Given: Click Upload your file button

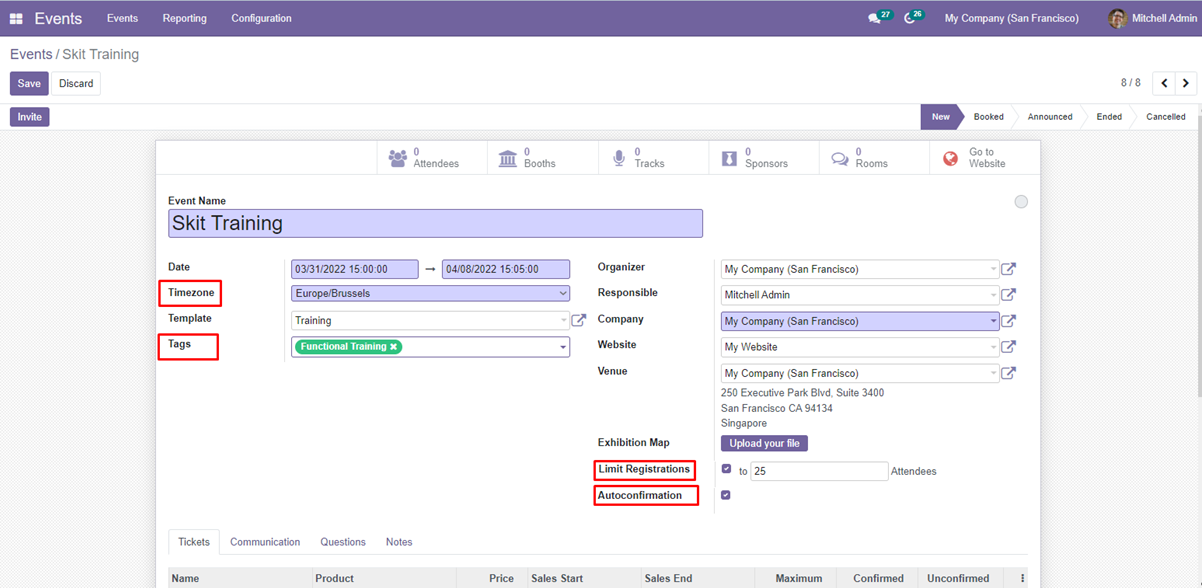Looking at the screenshot, I should (x=764, y=443).
